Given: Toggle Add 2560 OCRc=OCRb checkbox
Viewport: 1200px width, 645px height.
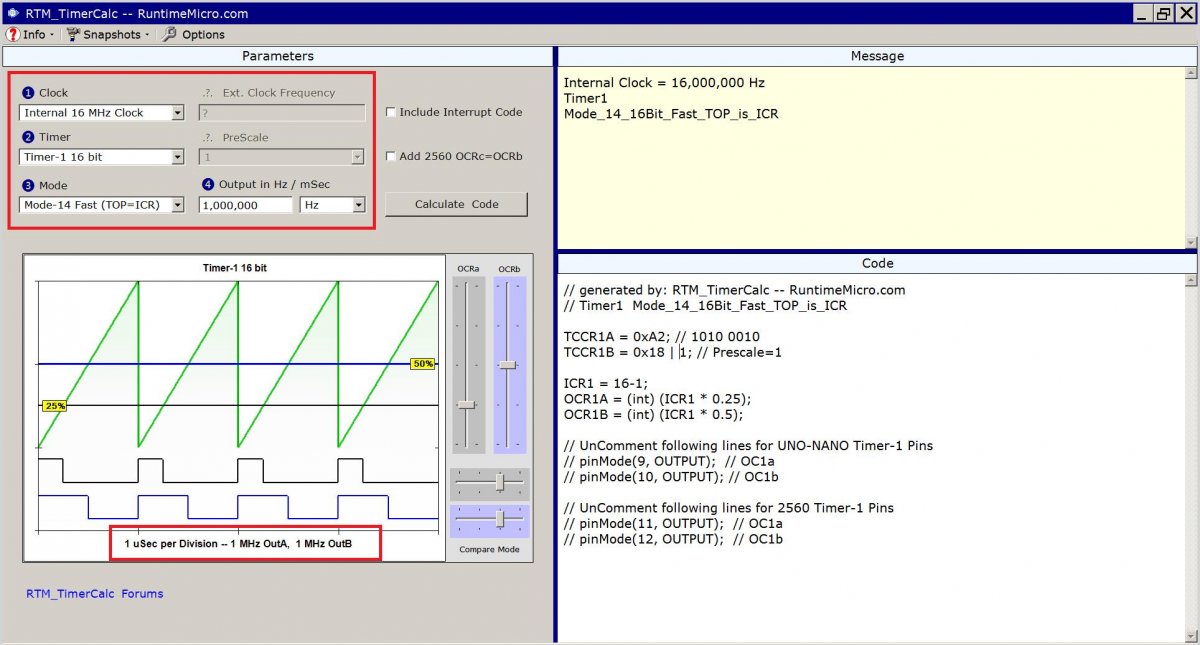Looking at the screenshot, I should pyautogui.click(x=391, y=156).
